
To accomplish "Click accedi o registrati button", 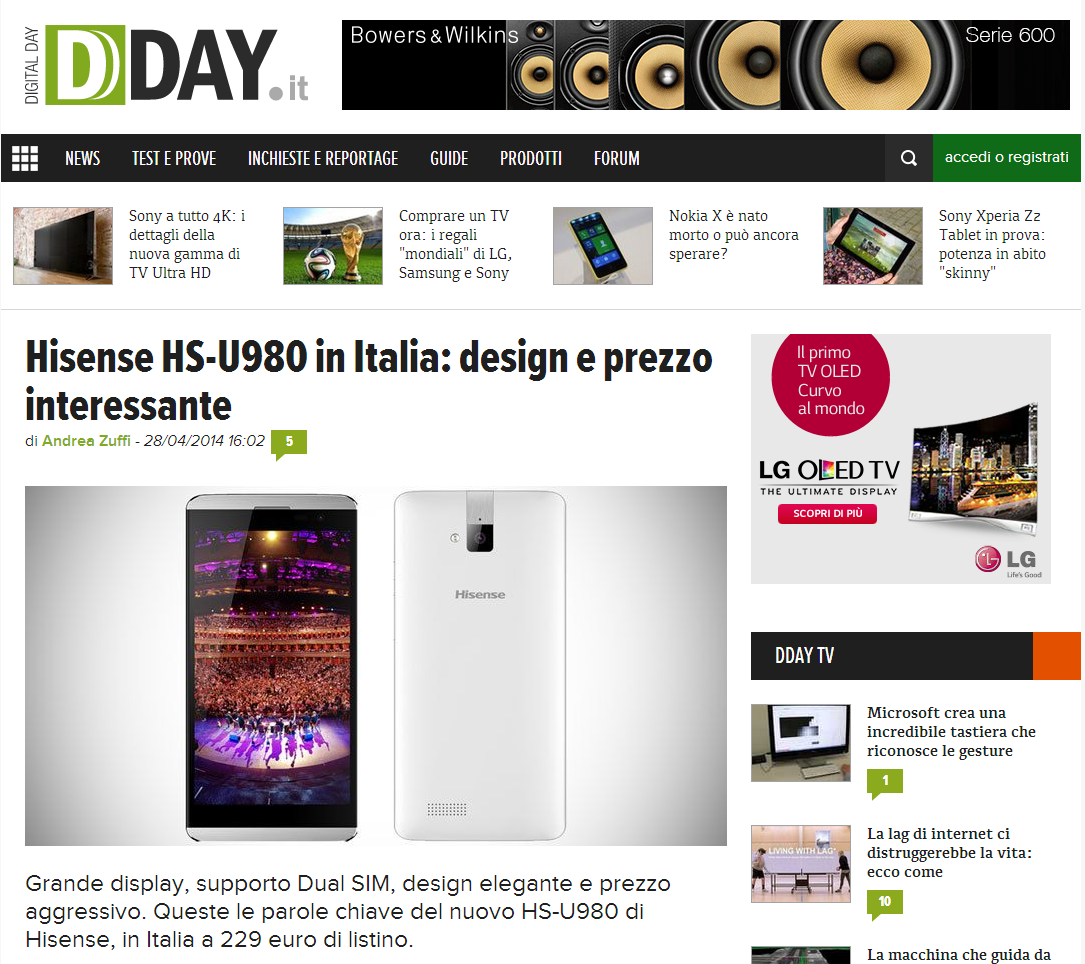I will tap(1007, 158).
